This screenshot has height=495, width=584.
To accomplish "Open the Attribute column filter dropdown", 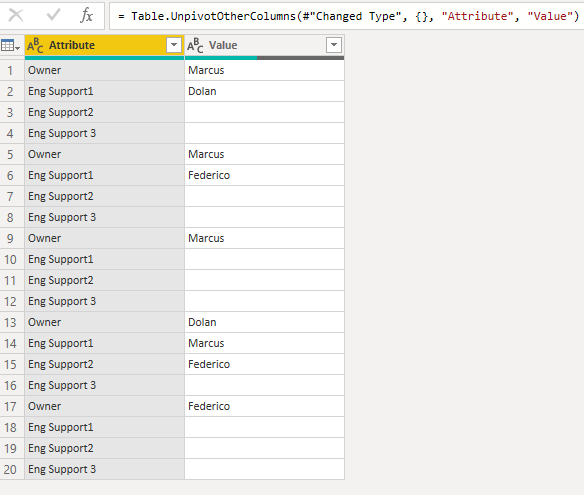I will click(174, 45).
